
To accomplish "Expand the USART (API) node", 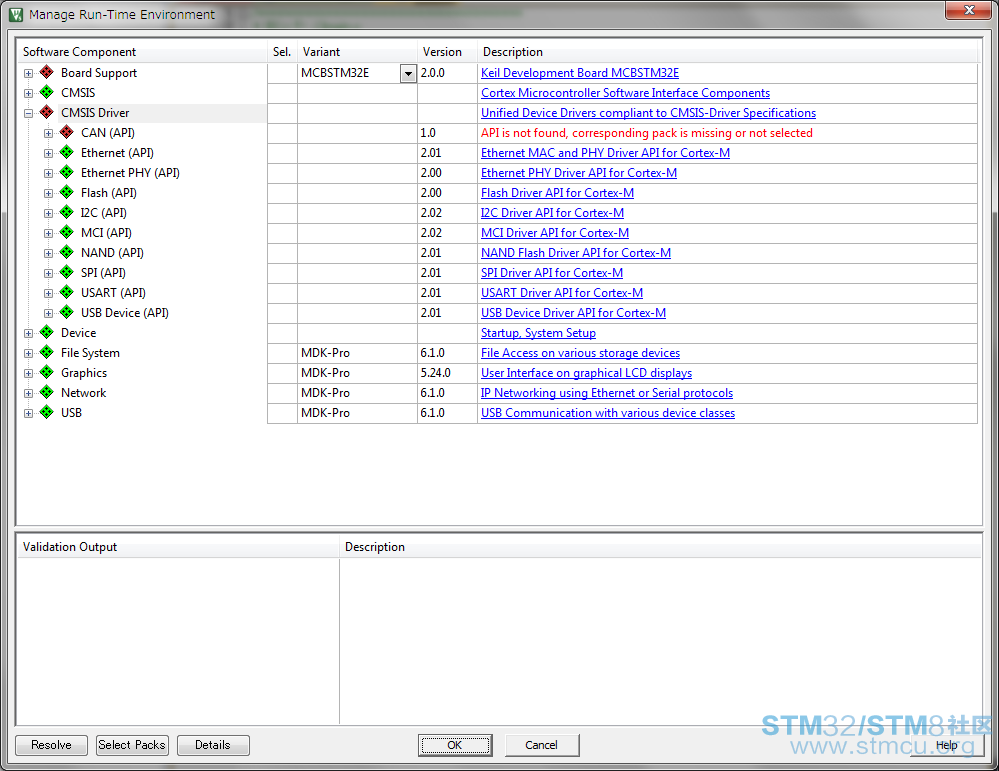I will click(x=48, y=293).
